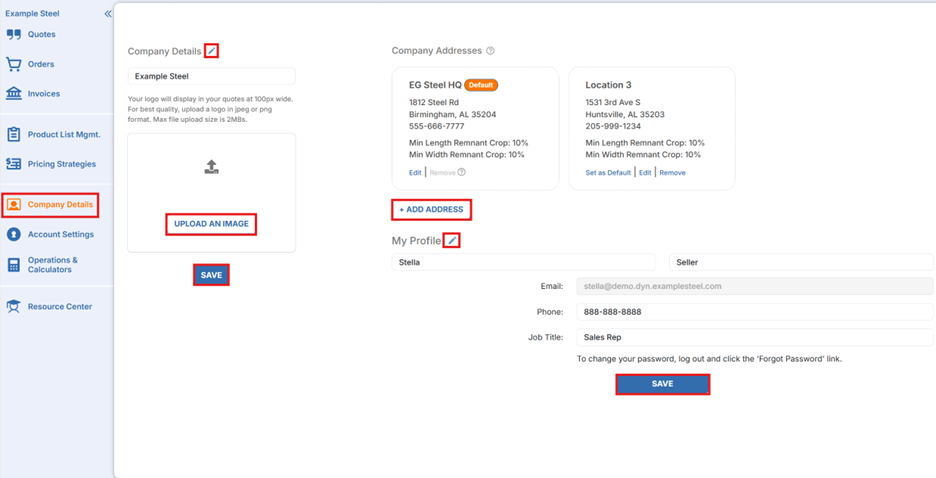936x478 pixels.
Task: Click Upload an Image button
Action: [x=211, y=224]
